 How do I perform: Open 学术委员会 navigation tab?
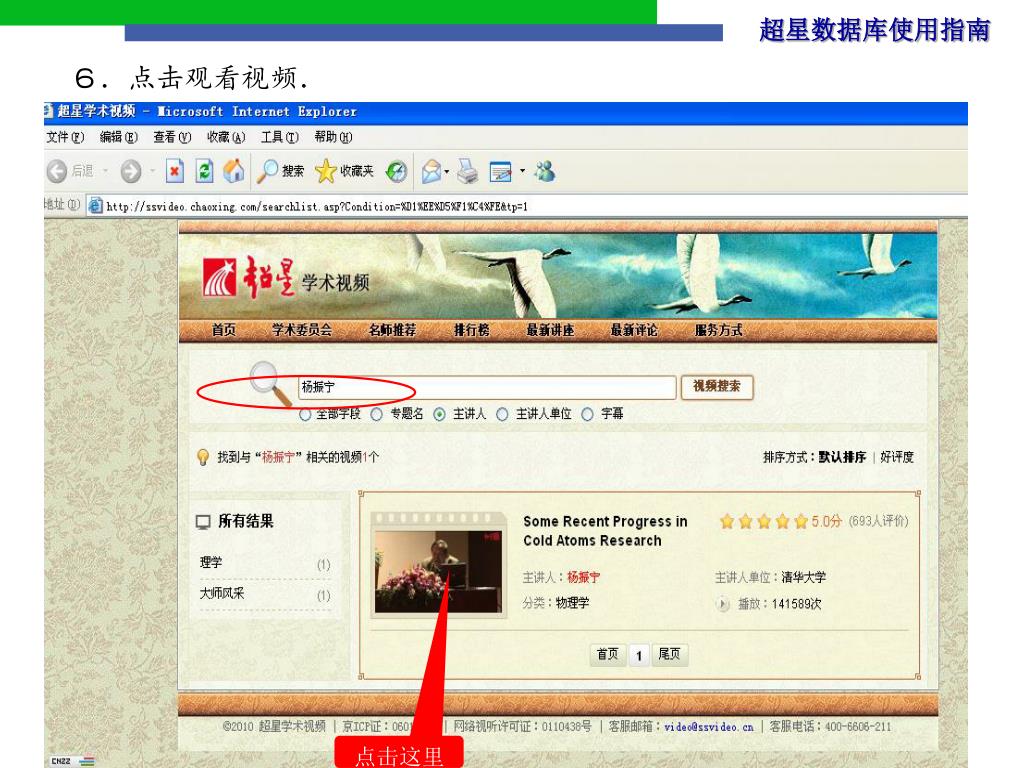(302, 330)
